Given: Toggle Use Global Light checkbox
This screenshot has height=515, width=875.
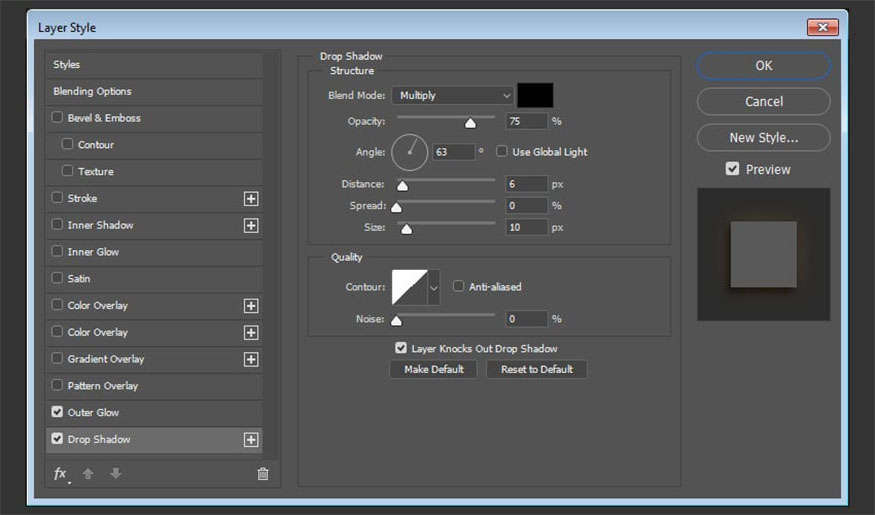Looking at the screenshot, I should [502, 152].
